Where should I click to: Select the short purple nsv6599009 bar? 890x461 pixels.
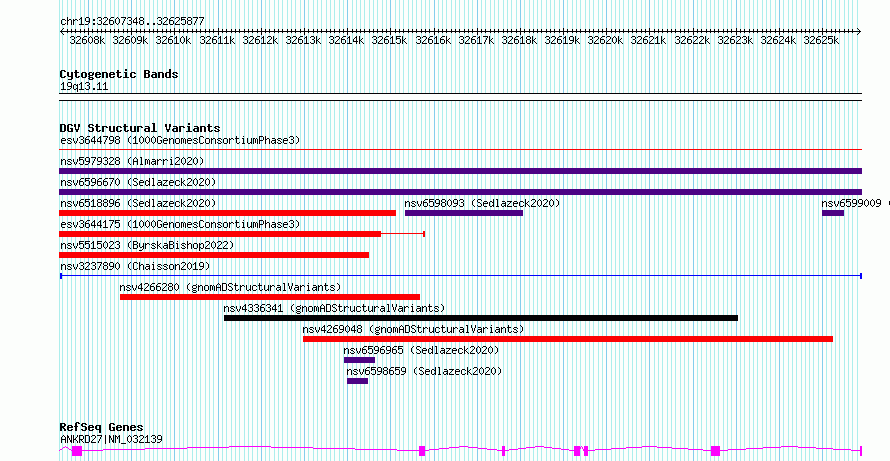click(833, 213)
